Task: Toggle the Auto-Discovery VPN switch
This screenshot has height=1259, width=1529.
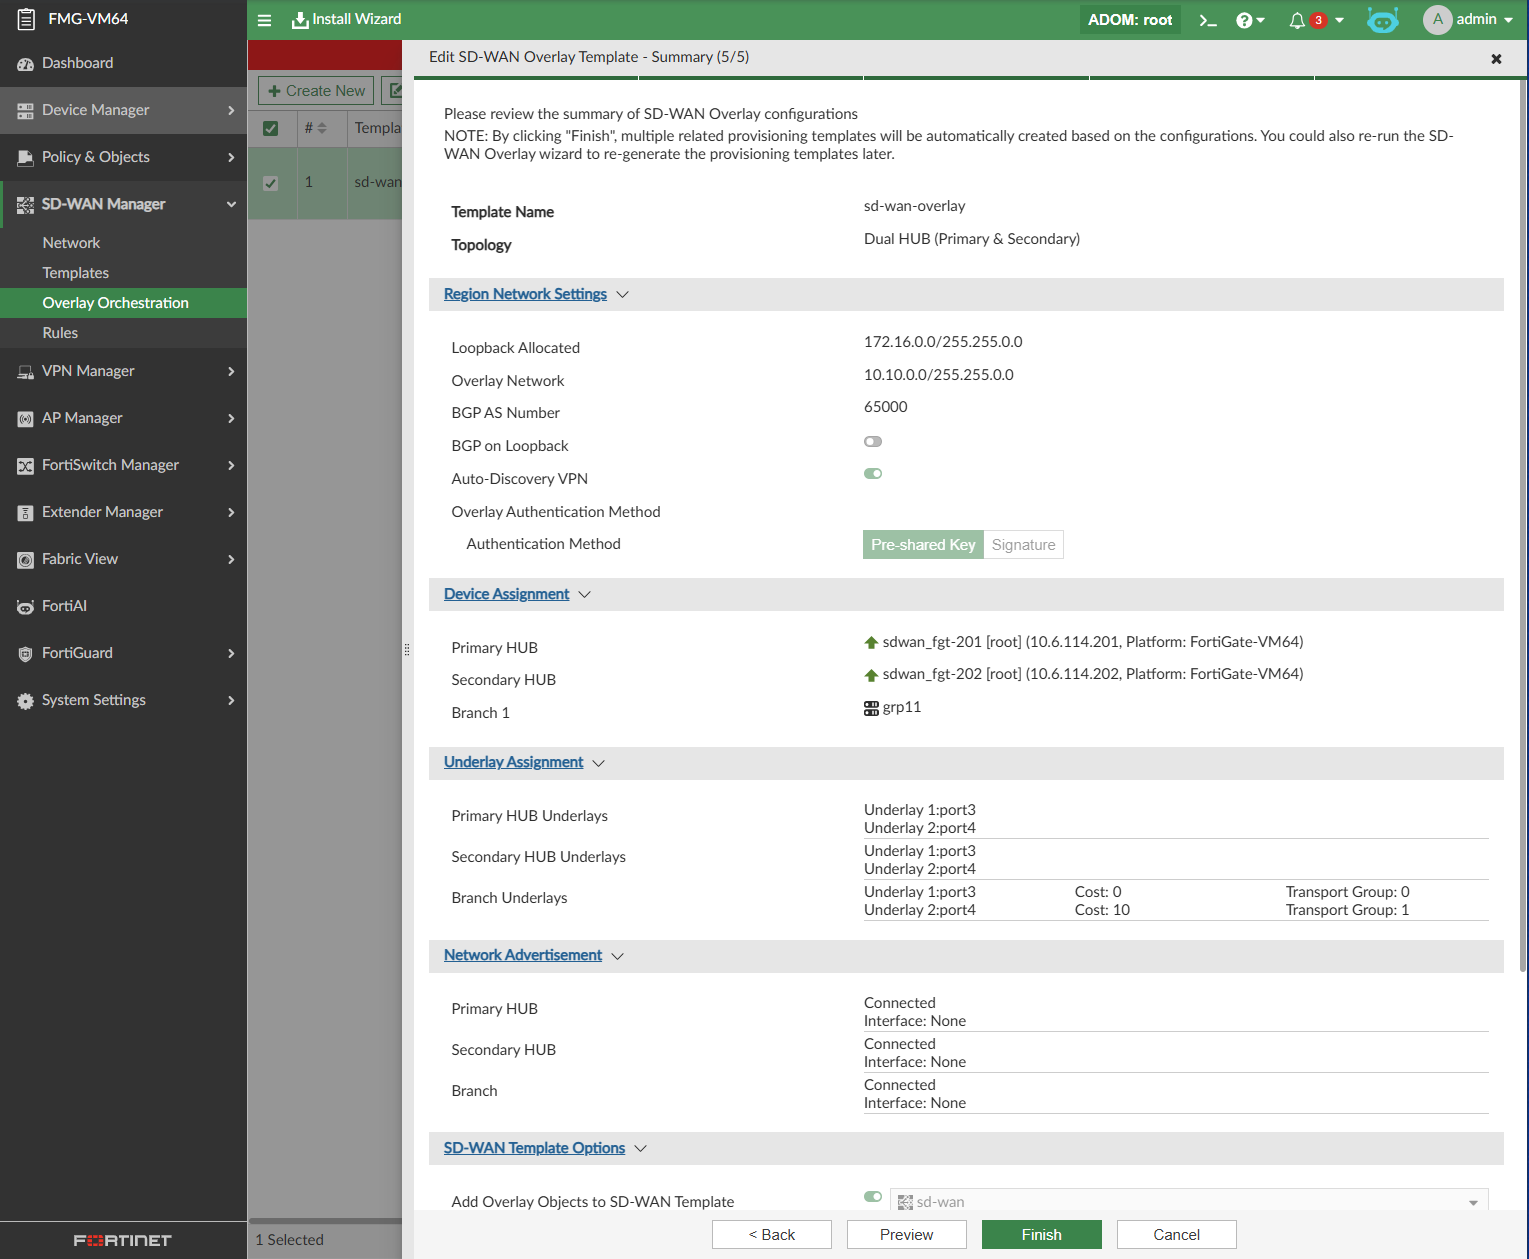Action: [x=873, y=473]
